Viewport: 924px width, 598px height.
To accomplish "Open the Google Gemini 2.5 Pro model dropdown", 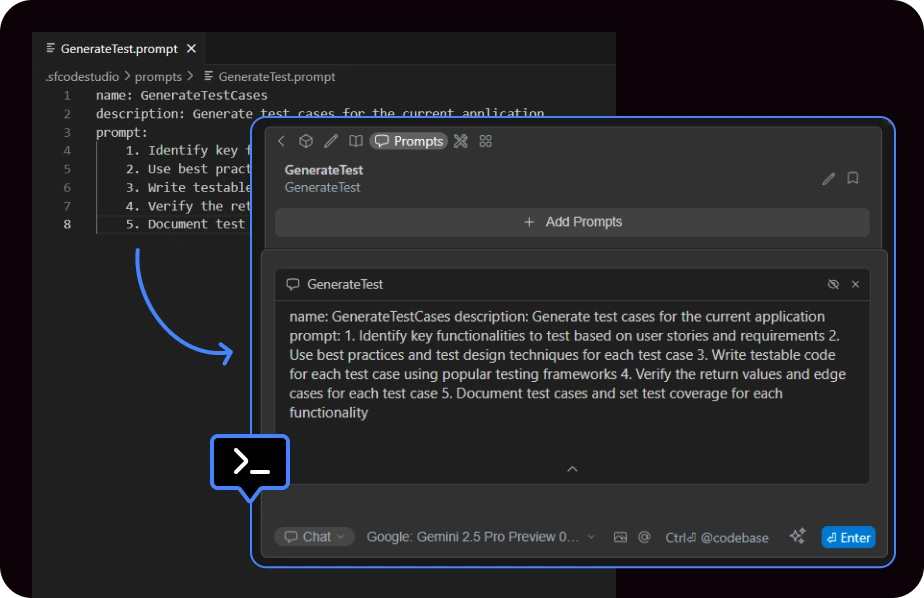I will pyautogui.click(x=480, y=537).
